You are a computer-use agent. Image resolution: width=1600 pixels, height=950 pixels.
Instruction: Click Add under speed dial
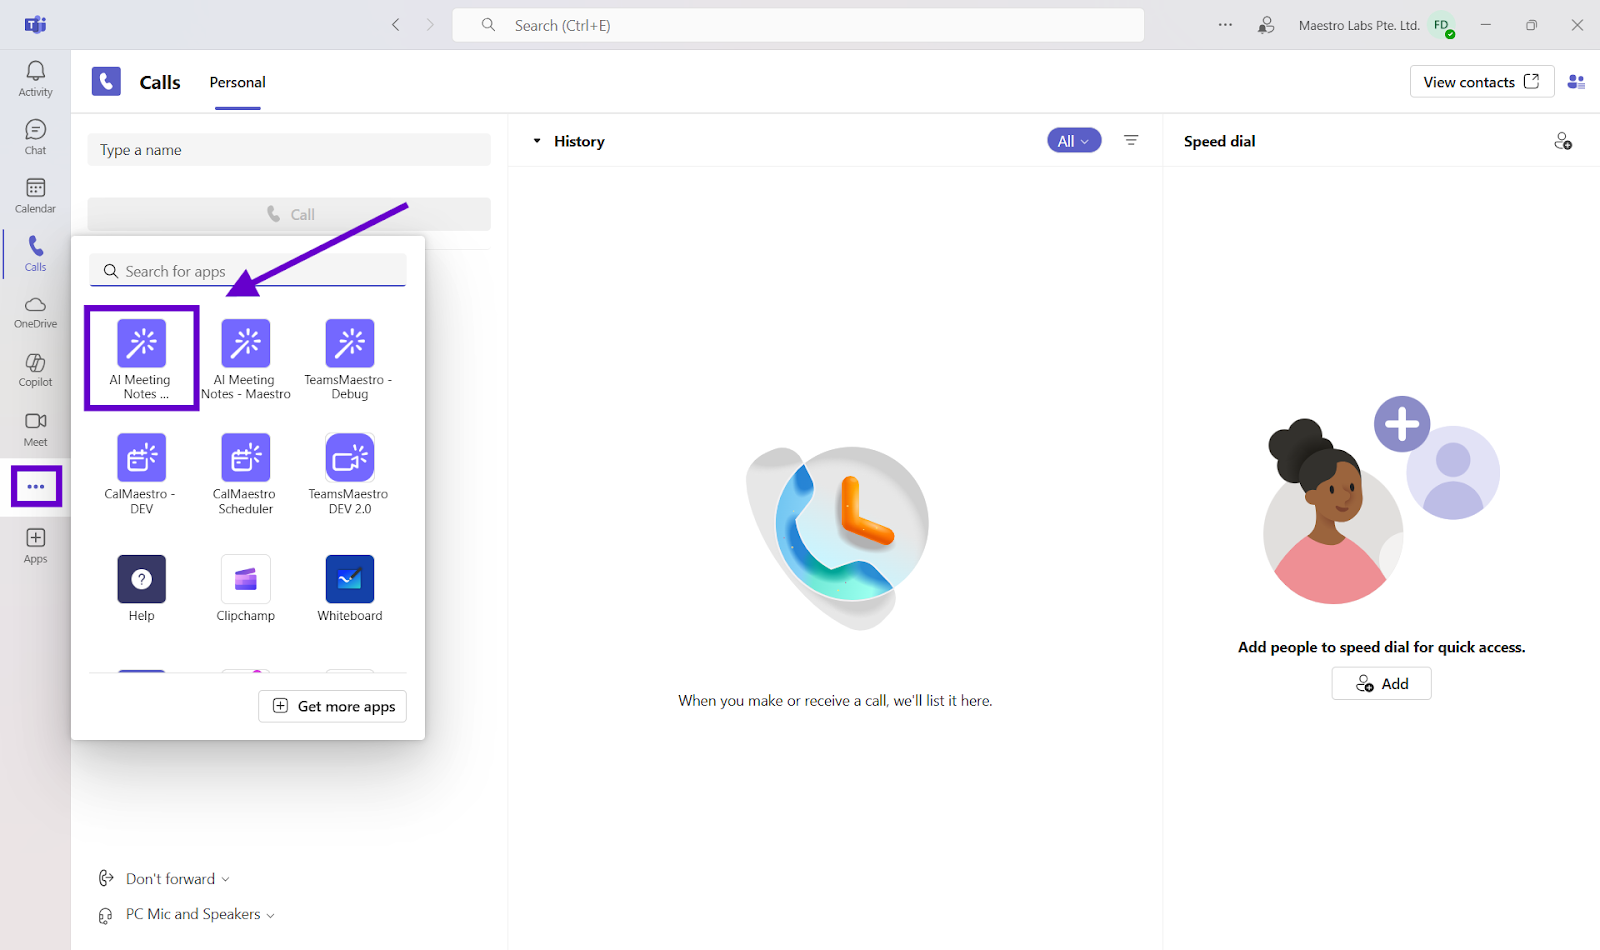click(1382, 684)
